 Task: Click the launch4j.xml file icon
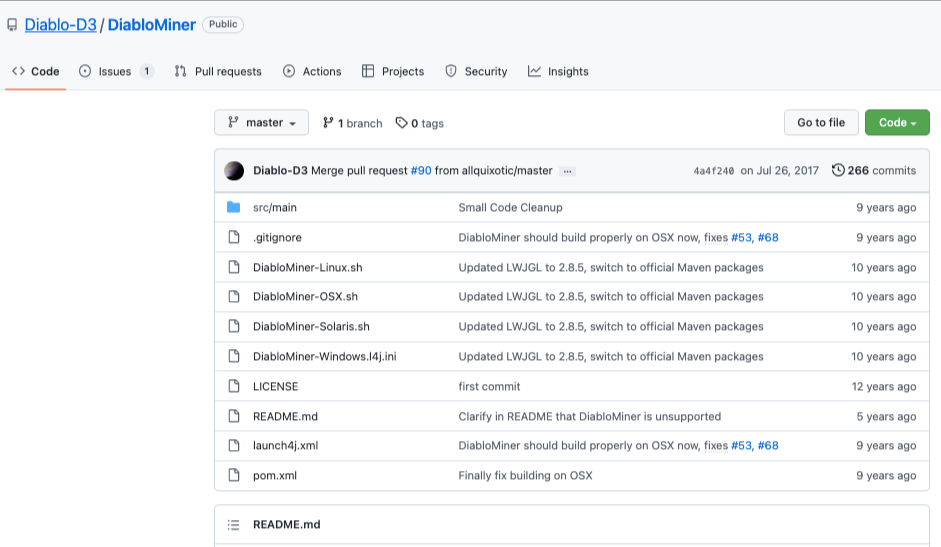(234, 446)
